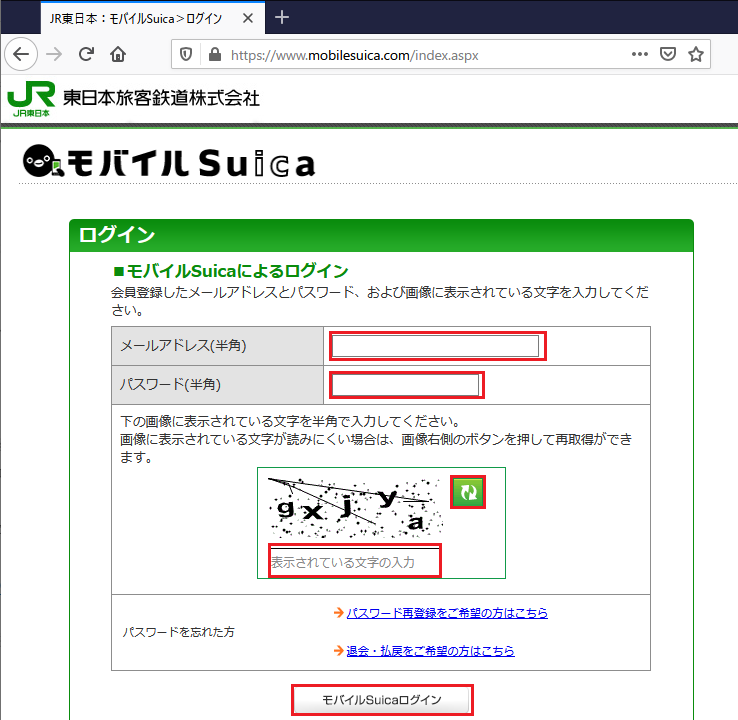Select the JR東日本 モバイルSuica browser tab
This screenshot has height=720, width=738.
pyautogui.click(x=135, y=18)
